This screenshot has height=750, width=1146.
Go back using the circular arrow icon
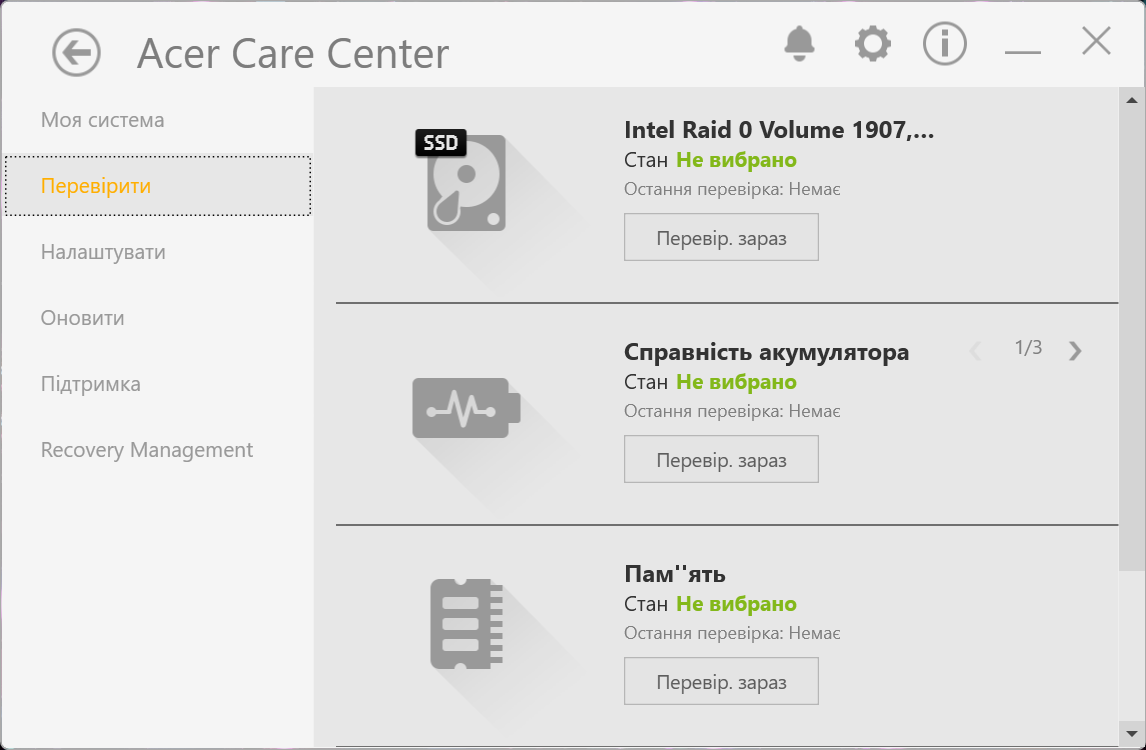[77, 53]
